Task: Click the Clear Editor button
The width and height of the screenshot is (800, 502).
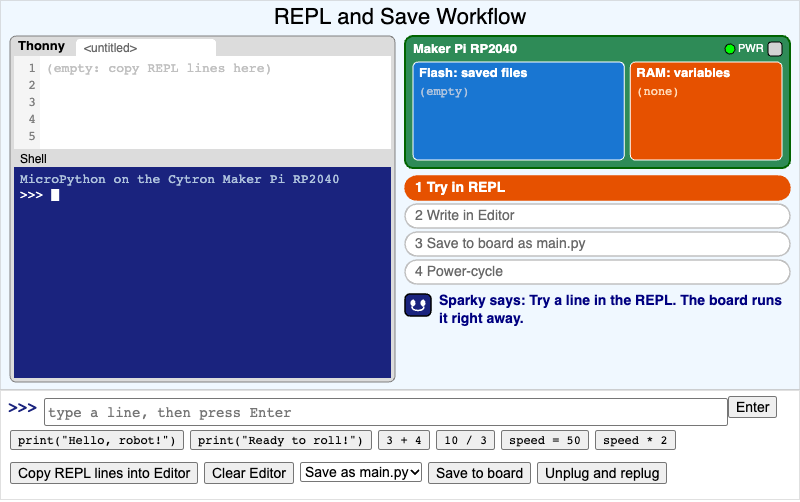Action: tap(249, 473)
